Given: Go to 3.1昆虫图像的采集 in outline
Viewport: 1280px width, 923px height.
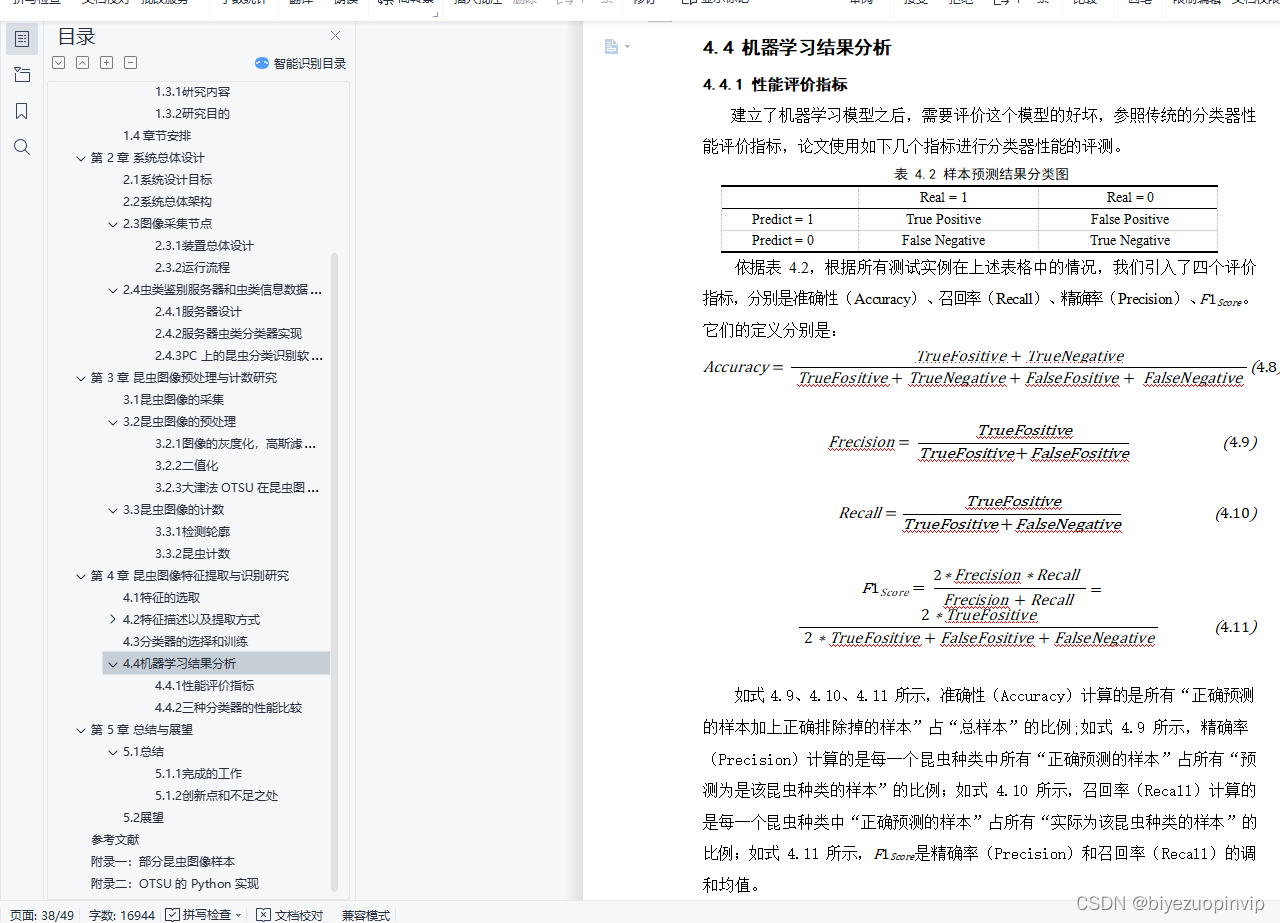Looking at the screenshot, I should click(173, 400).
